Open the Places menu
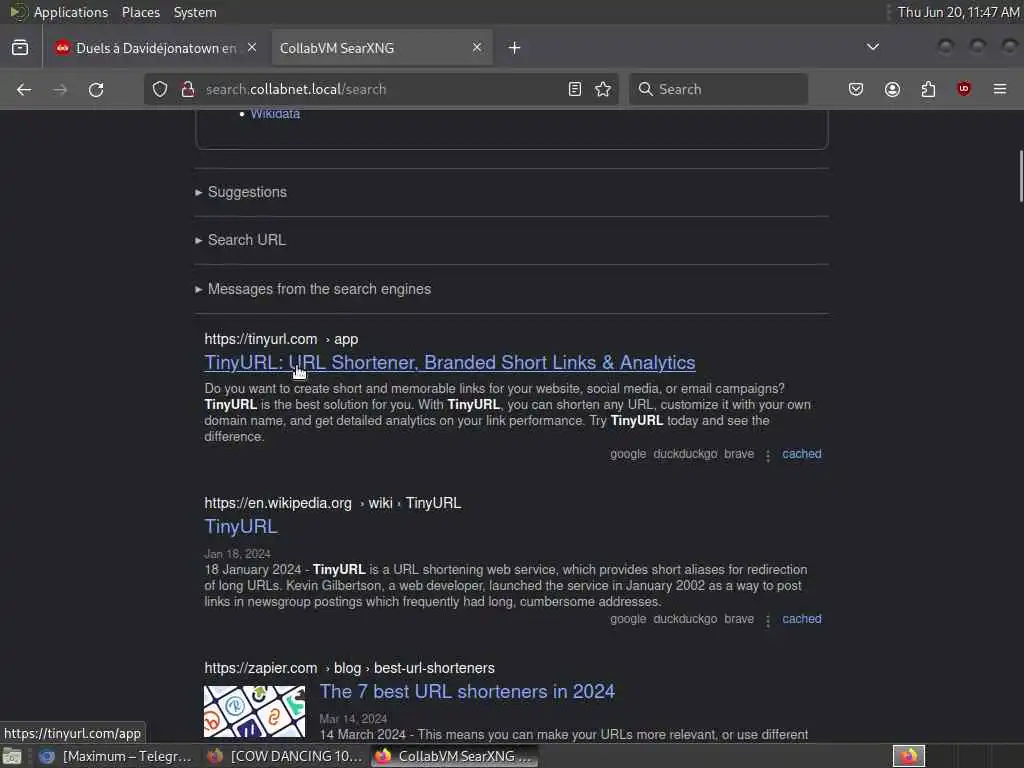The height and width of the screenshot is (768, 1024). click(x=140, y=12)
